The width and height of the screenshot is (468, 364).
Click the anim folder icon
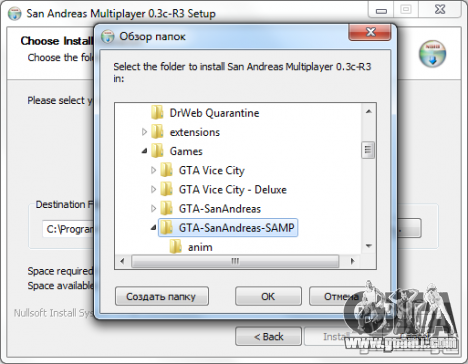pyautogui.click(x=176, y=247)
